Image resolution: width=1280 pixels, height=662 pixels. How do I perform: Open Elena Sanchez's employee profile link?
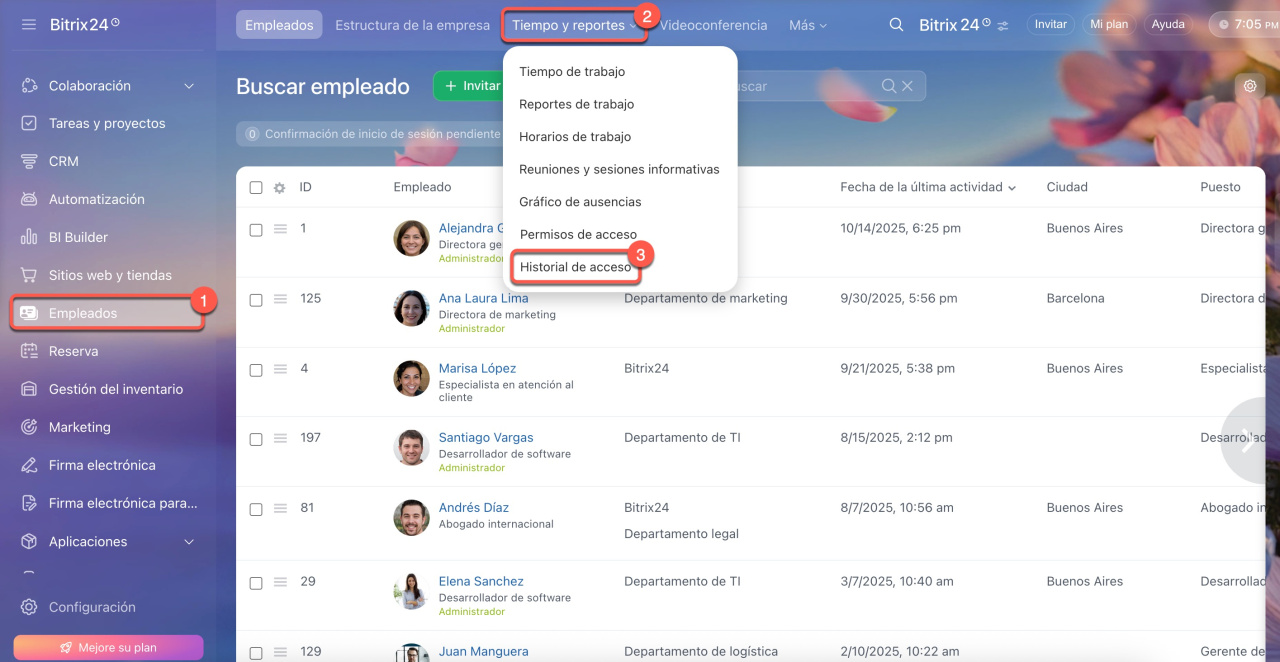[x=481, y=581]
